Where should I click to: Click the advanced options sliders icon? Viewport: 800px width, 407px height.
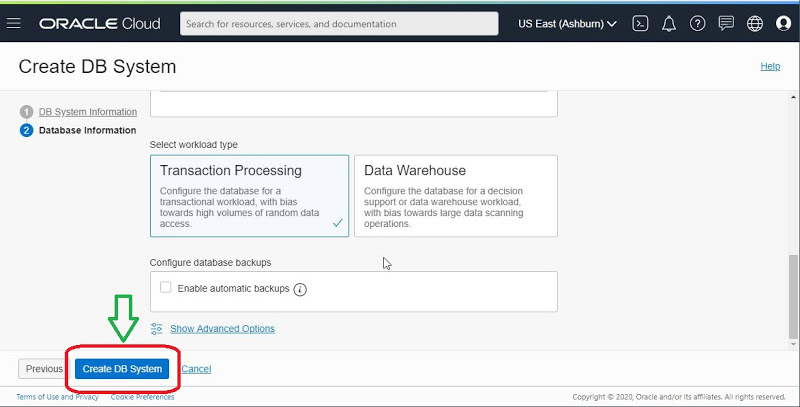[x=156, y=329]
